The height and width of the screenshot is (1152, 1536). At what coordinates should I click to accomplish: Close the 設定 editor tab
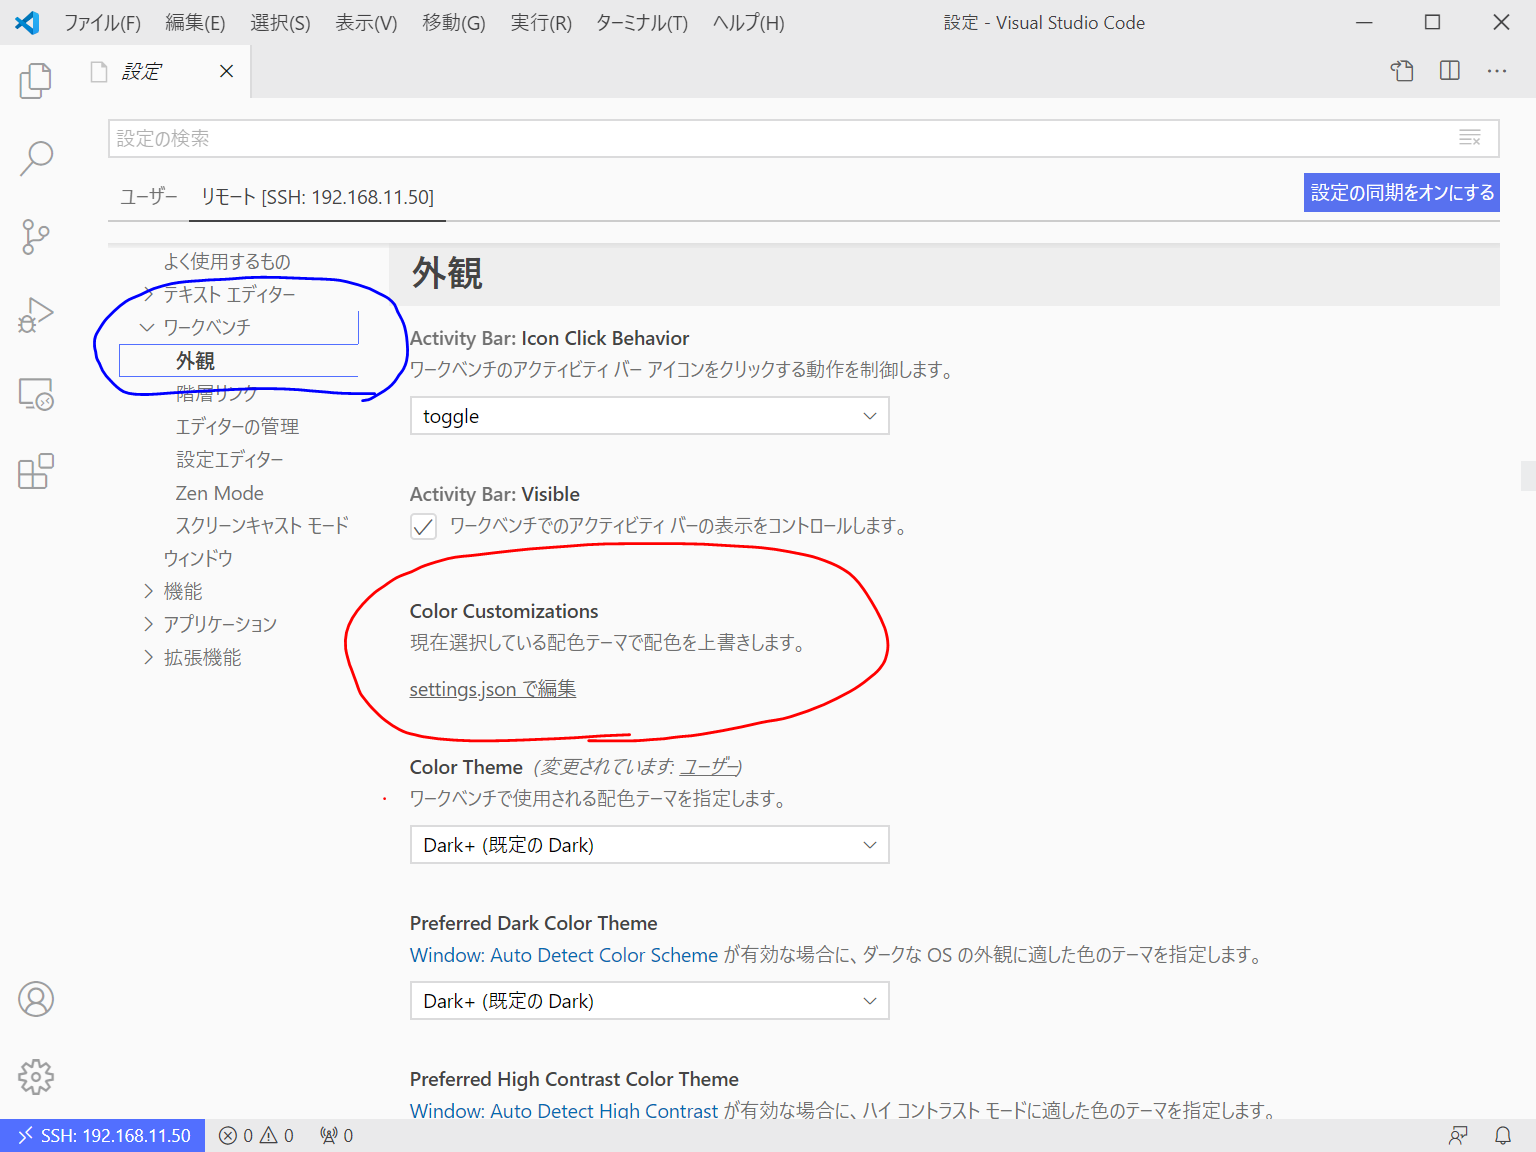click(227, 71)
